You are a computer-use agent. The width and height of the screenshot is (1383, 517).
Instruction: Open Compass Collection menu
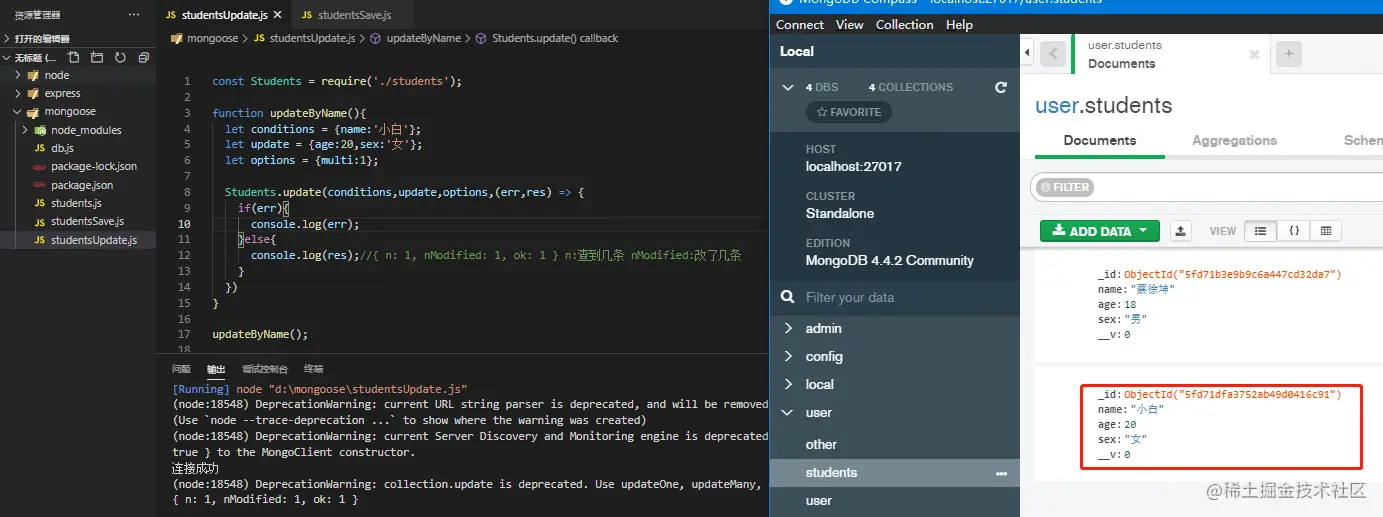905,24
